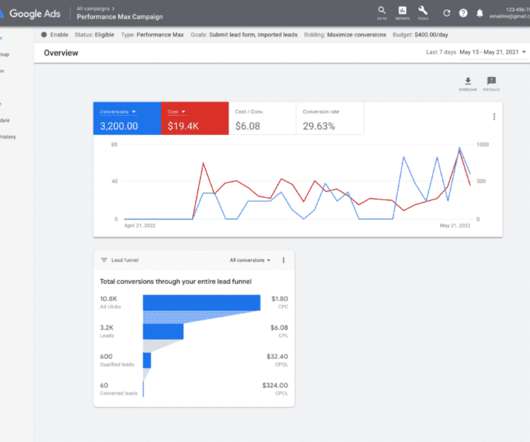Viewport: 530px width, 442px height.
Task: Open the Tools wrench icon
Action: point(423,10)
